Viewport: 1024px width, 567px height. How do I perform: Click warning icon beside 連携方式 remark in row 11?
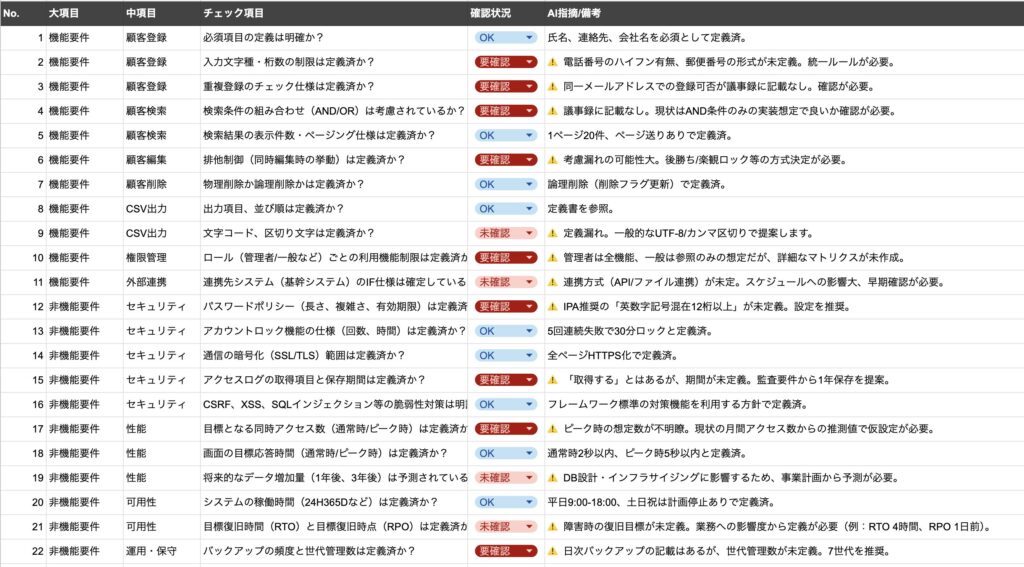[x=552, y=282]
